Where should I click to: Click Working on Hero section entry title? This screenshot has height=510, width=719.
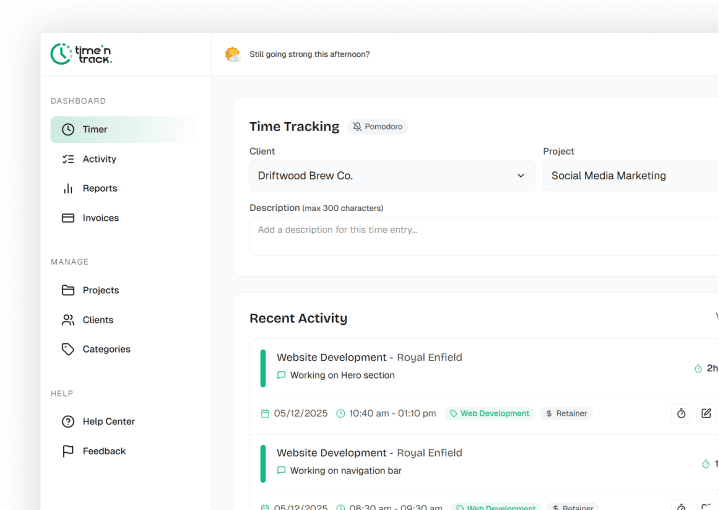coord(342,375)
